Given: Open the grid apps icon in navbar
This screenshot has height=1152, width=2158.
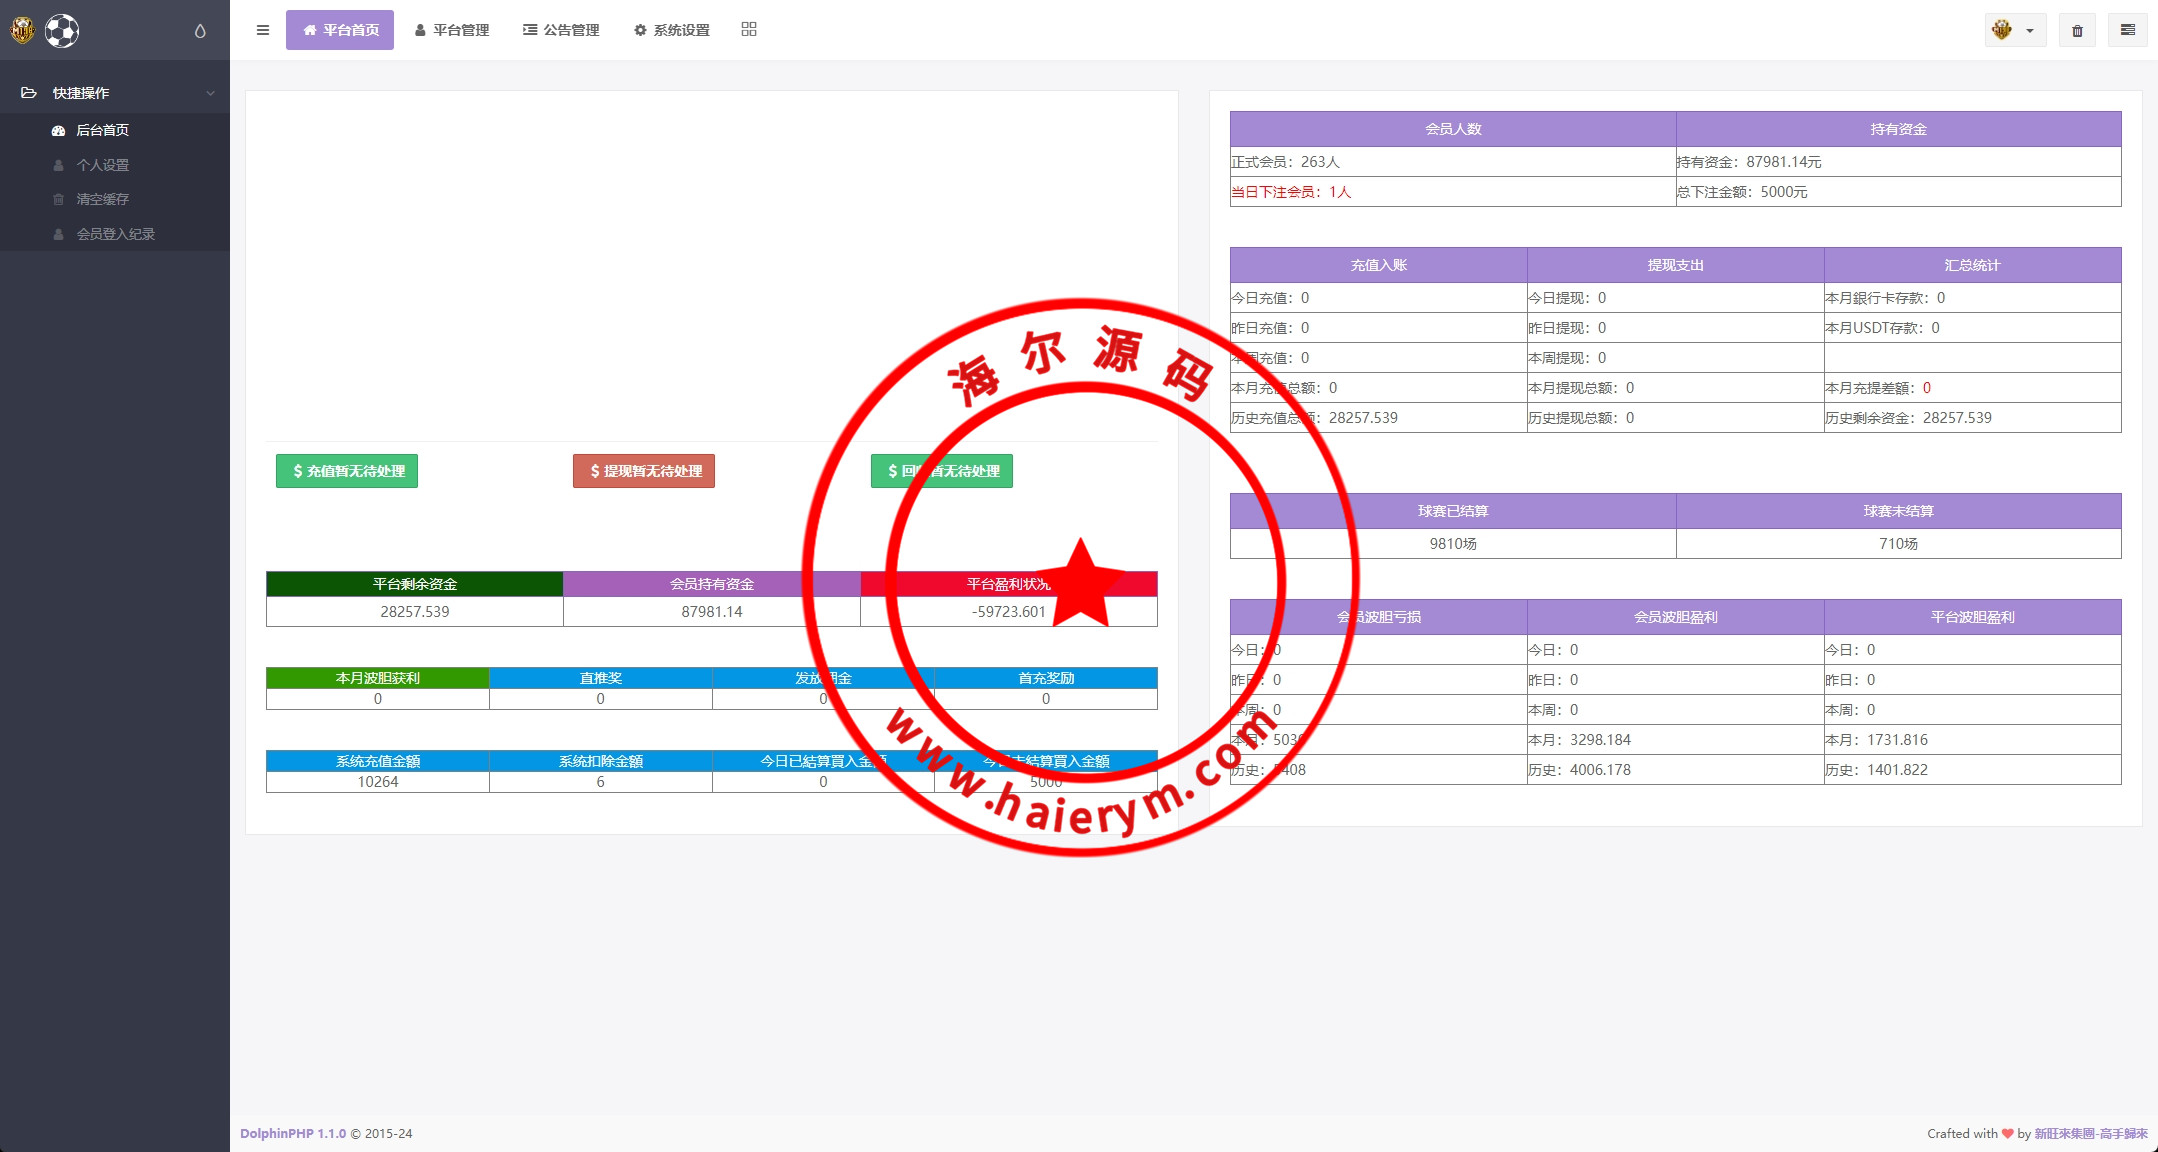Looking at the screenshot, I should (x=749, y=30).
